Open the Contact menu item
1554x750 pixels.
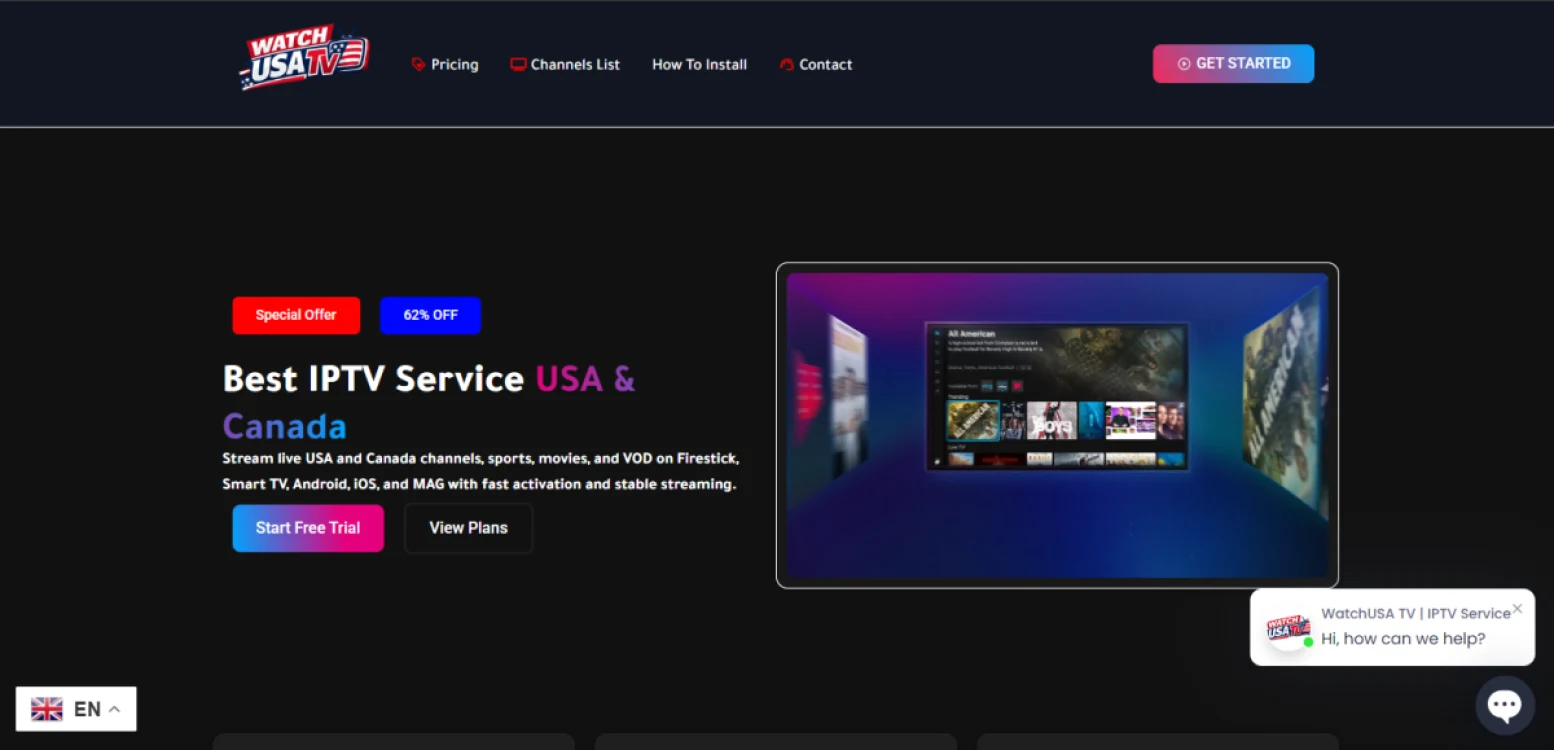click(826, 64)
